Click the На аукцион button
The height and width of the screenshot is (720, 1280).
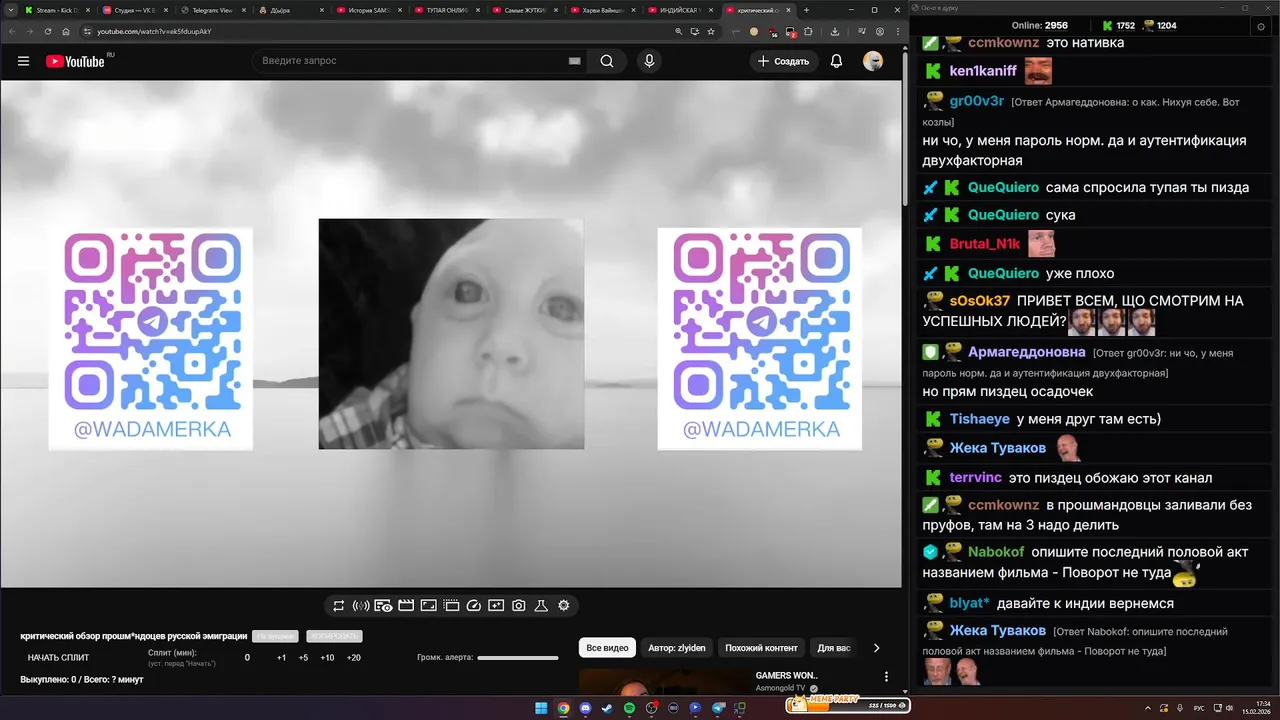(275, 636)
